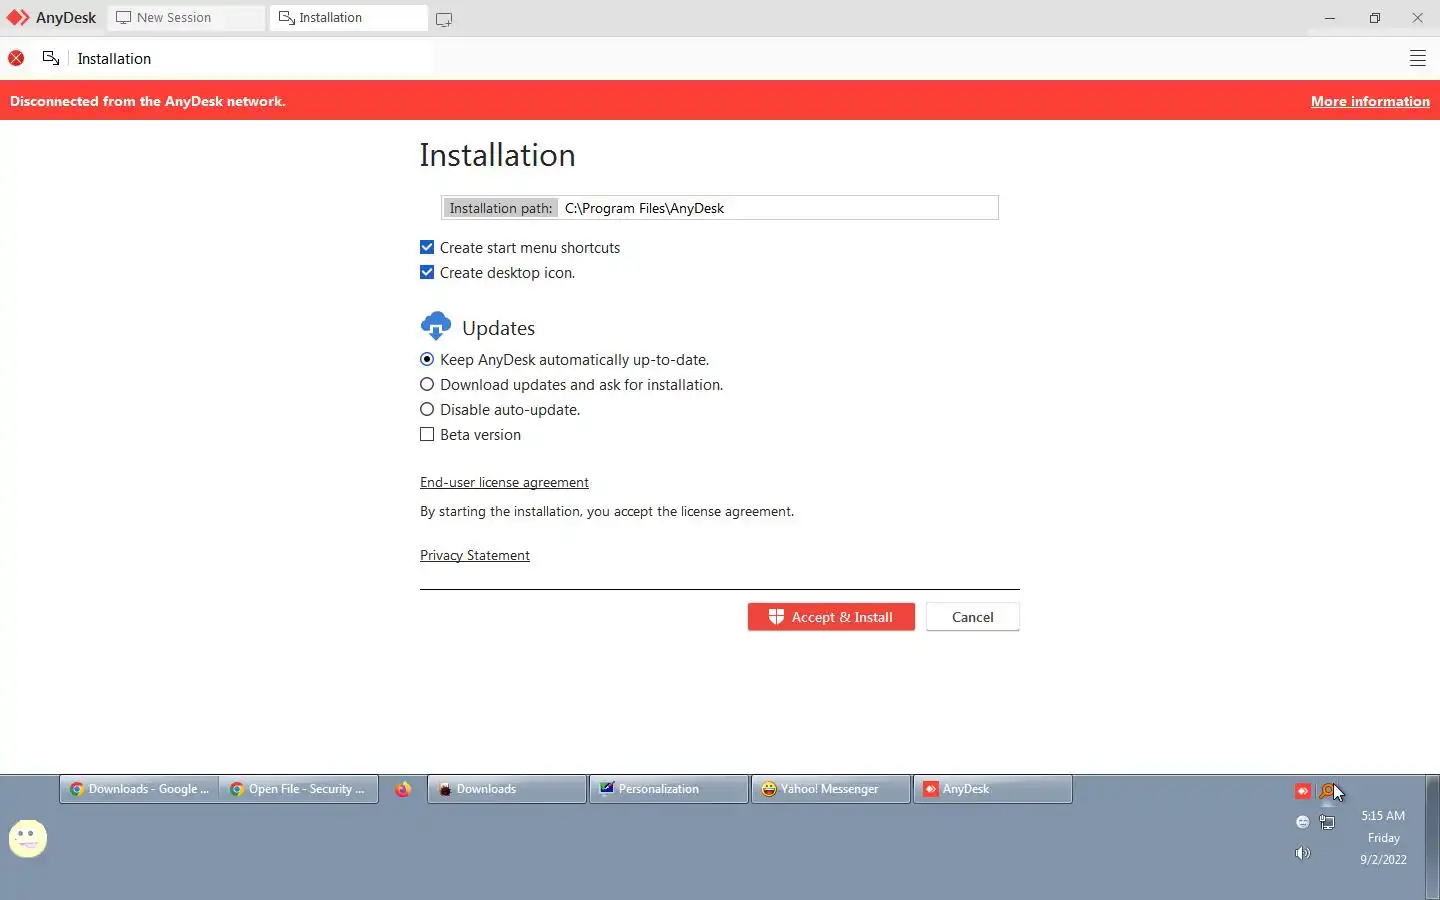1440x900 pixels.
Task: Enable the Beta version checkbox
Action: (x=427, y=434)
